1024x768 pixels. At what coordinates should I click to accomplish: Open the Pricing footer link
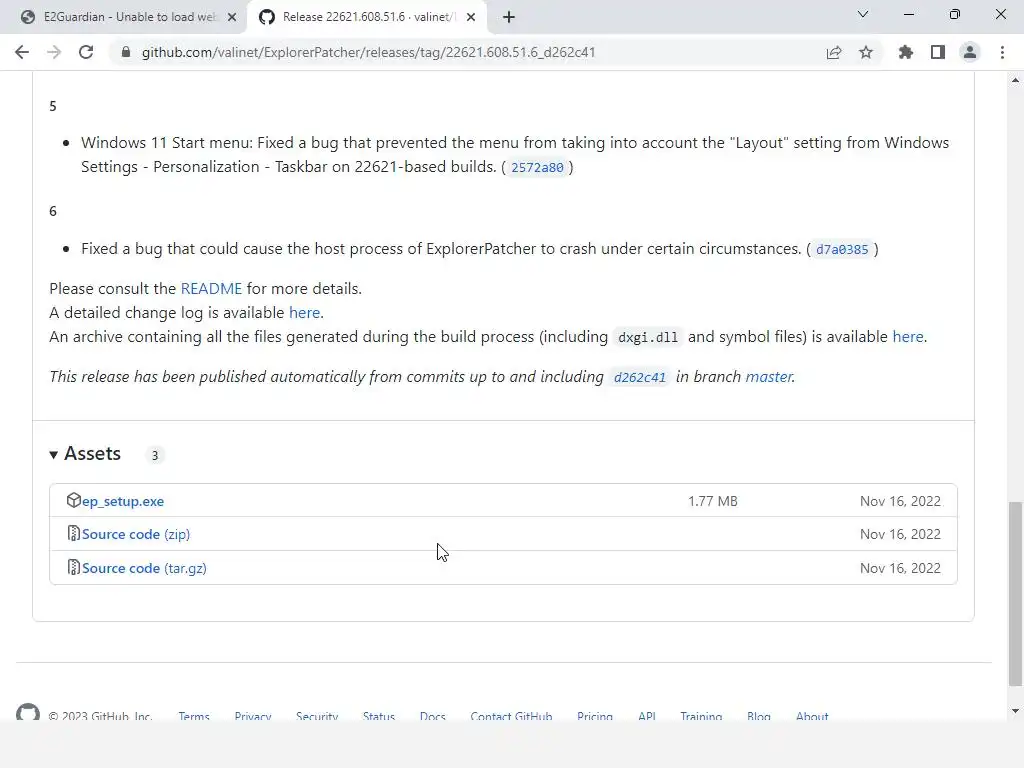pyautogui.click(x=595, y=716)
